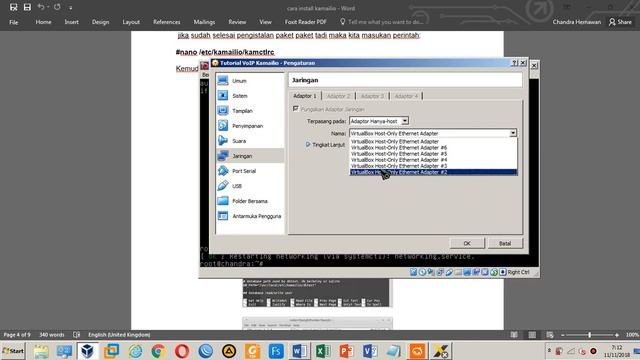
Task: Open the View ribbon tab
Action: point(265,22)
